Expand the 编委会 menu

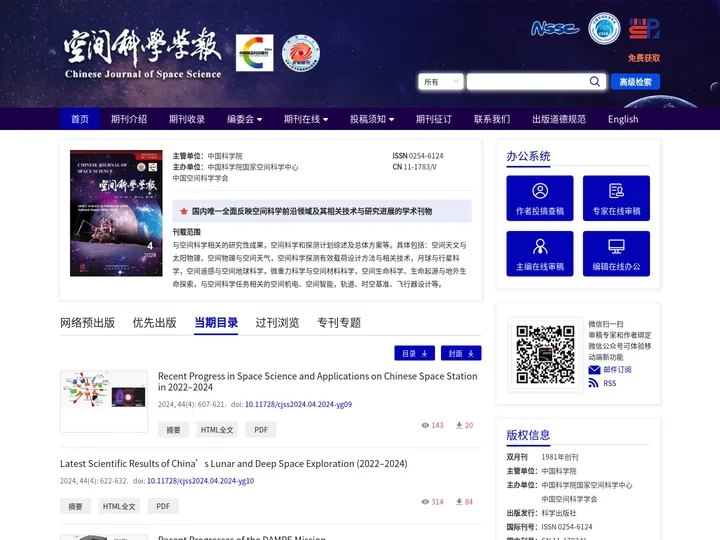pos(244,119)
